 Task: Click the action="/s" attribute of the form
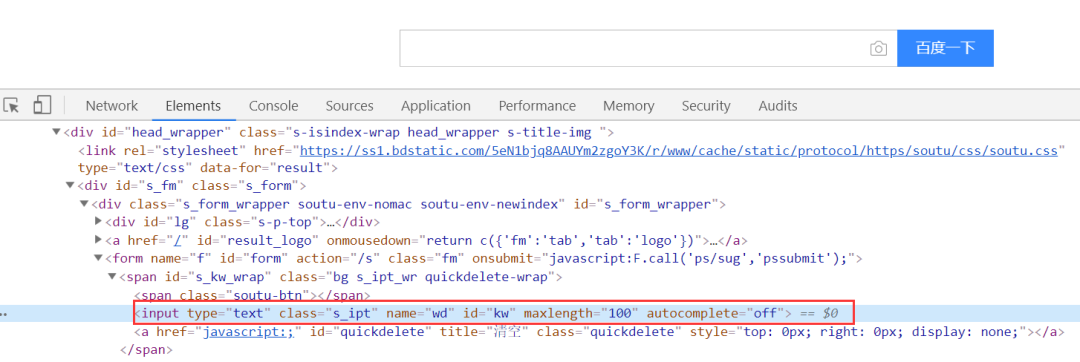tap(338, 259)
